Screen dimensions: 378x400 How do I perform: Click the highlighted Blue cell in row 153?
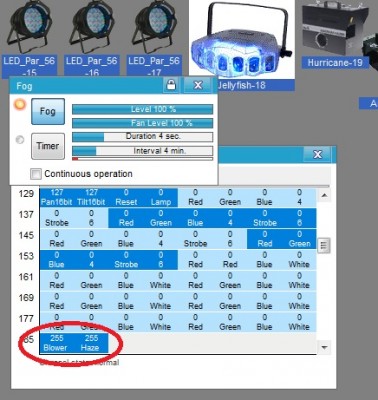point(57,260)
